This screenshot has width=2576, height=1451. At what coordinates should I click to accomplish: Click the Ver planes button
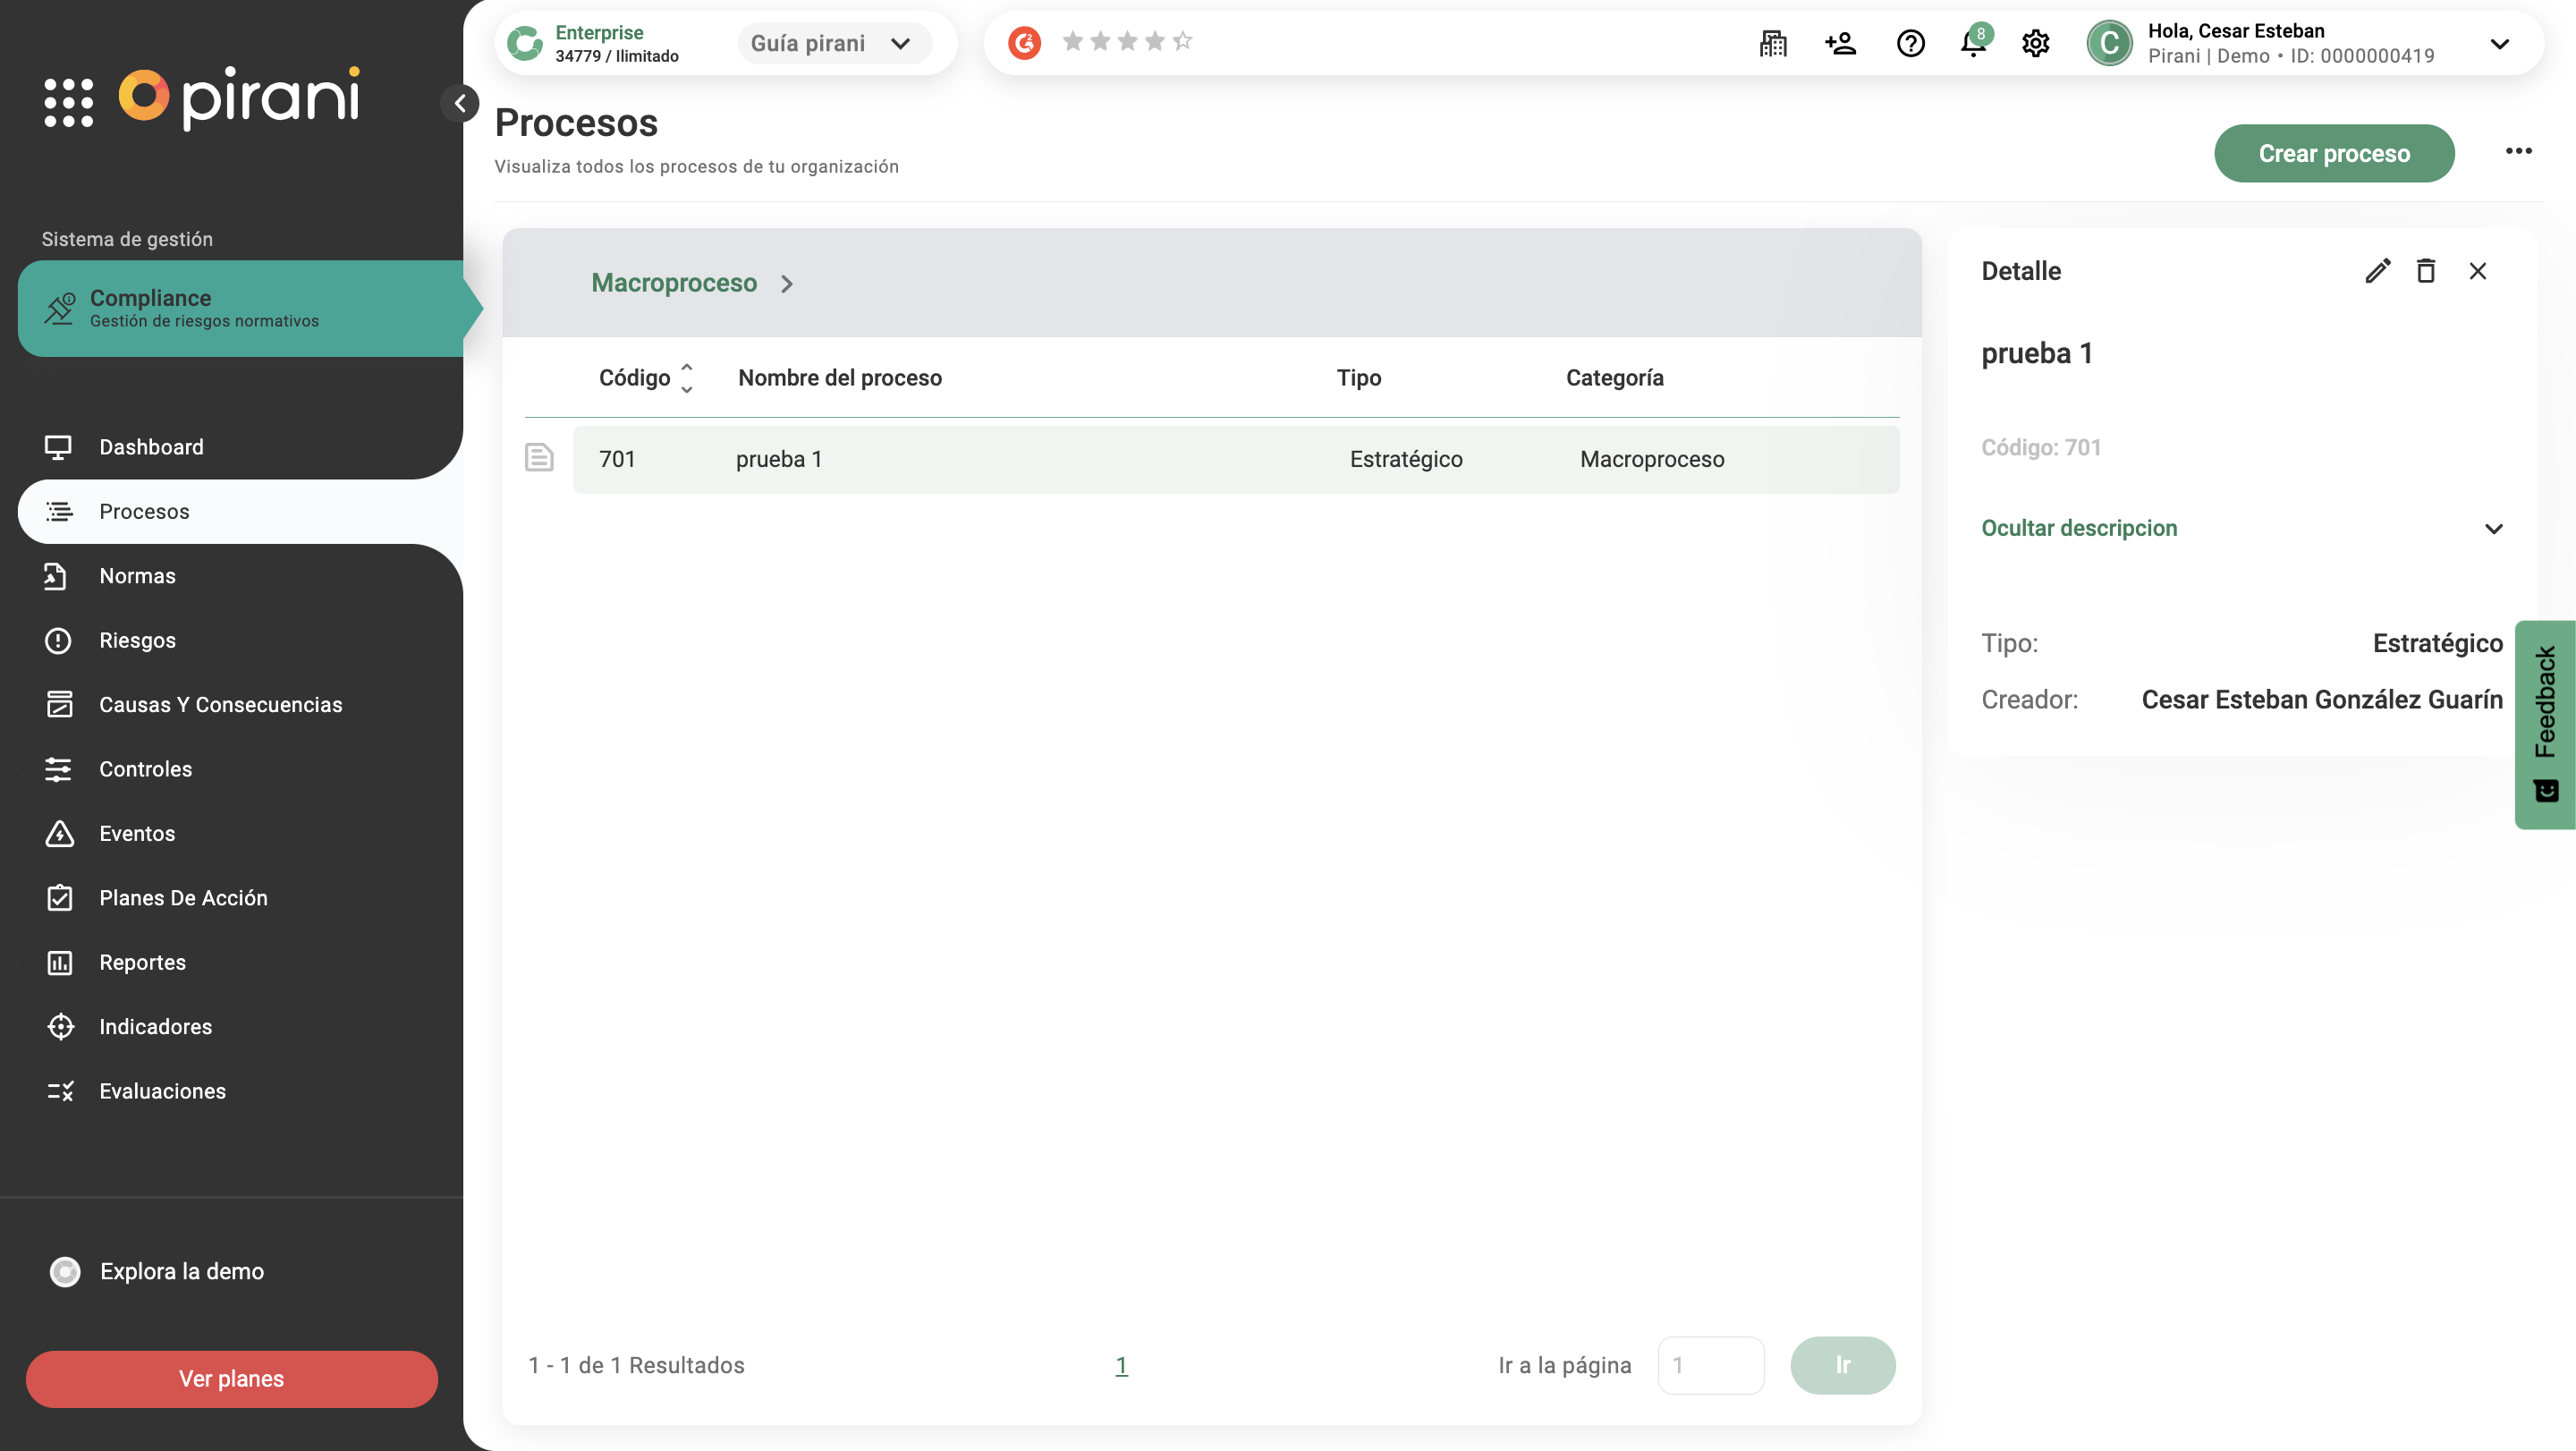coord(231,1378)
